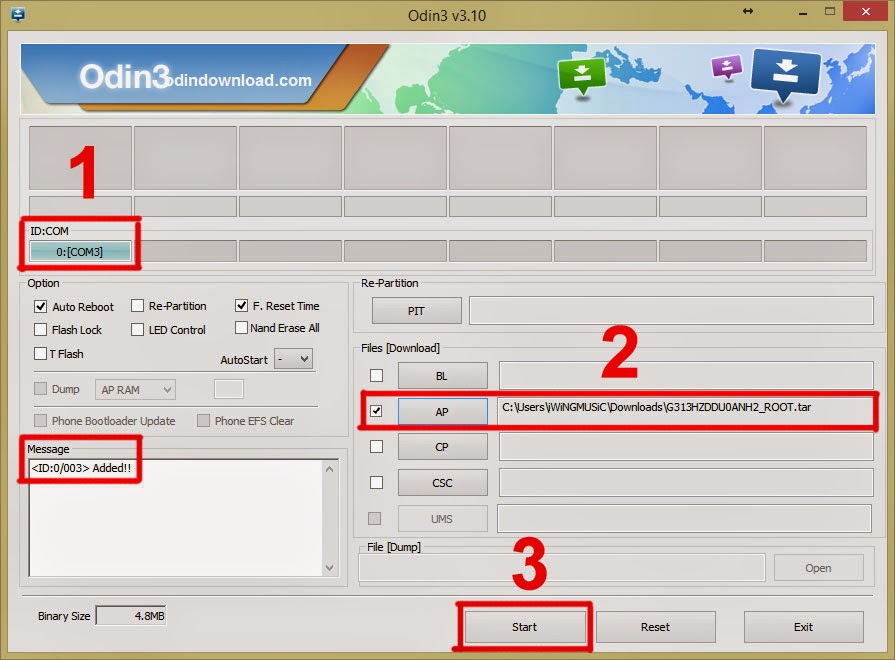The width and height of the screenshot is (895, 660).
Task: Click the UMS checkbox
Action: pos(374,518)
